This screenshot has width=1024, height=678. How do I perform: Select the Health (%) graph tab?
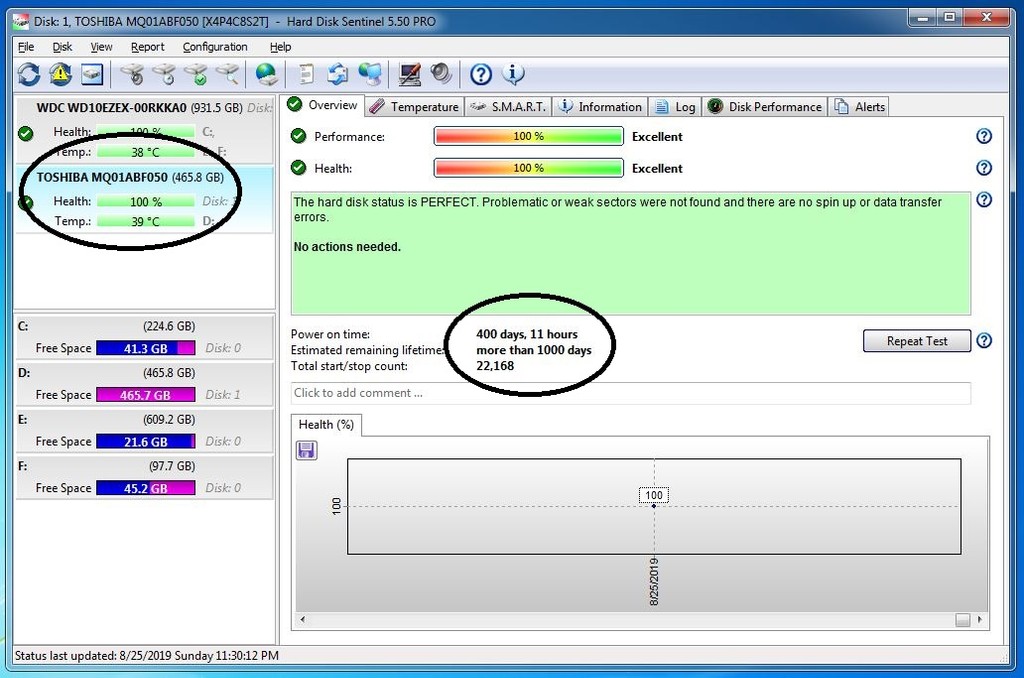click(x=326, y=425)
